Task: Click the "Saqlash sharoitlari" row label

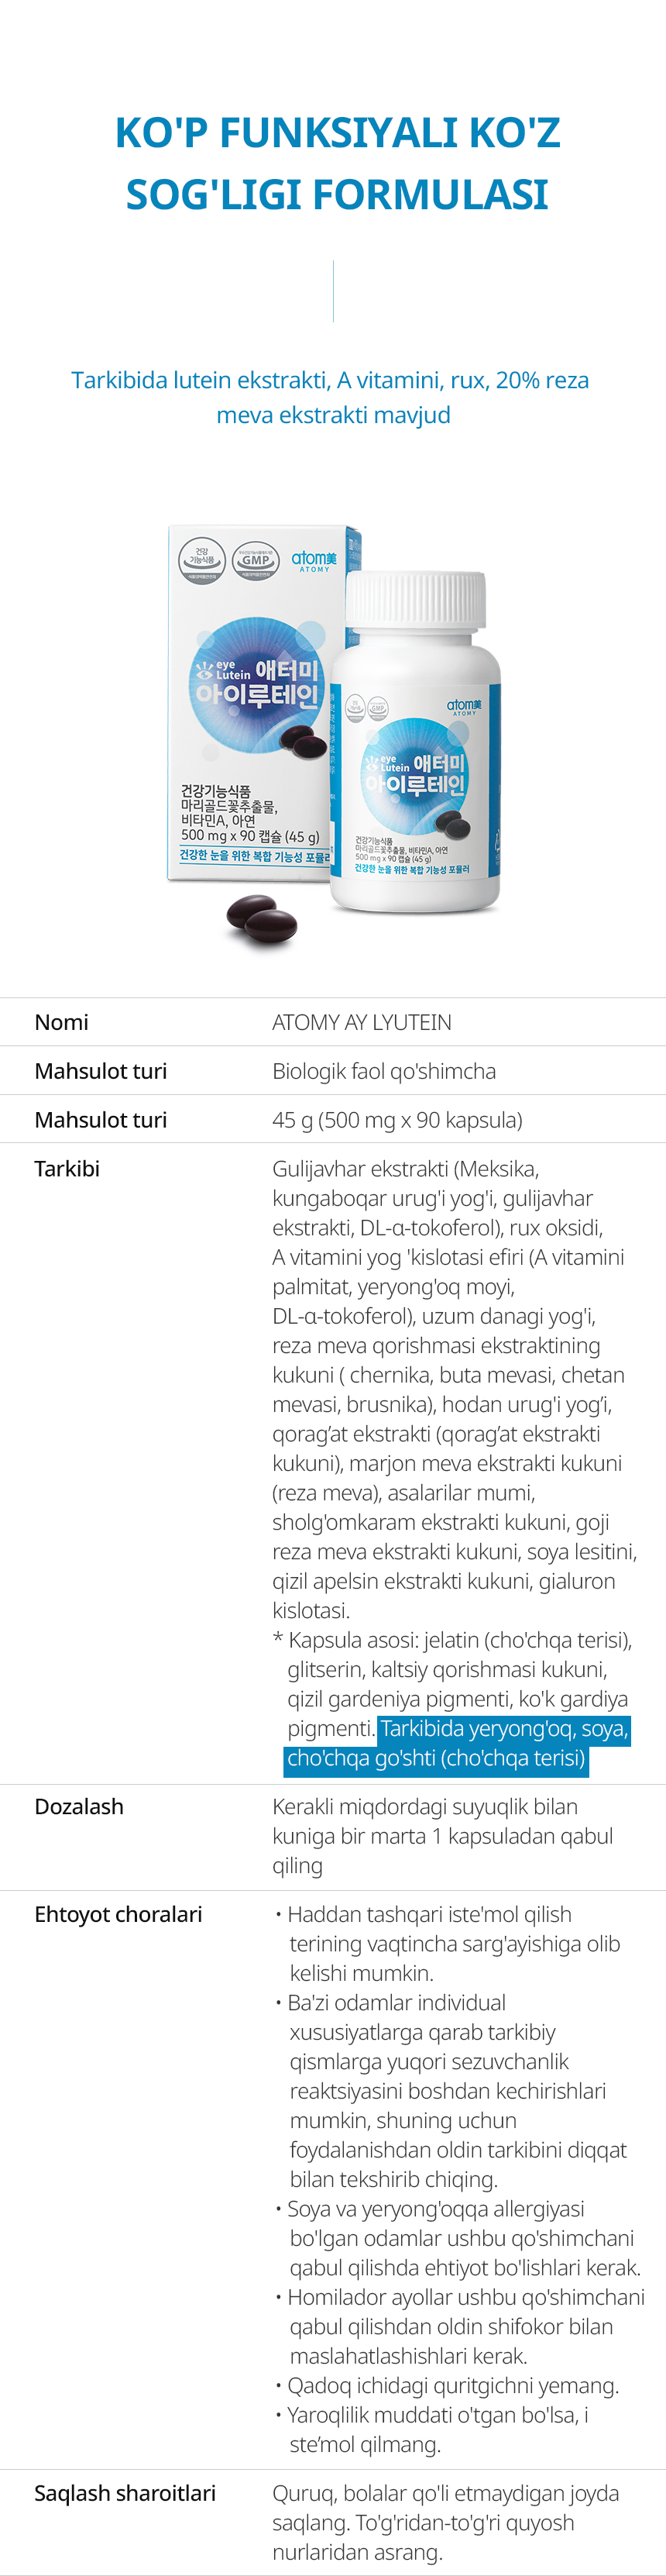Action: 125,2494
